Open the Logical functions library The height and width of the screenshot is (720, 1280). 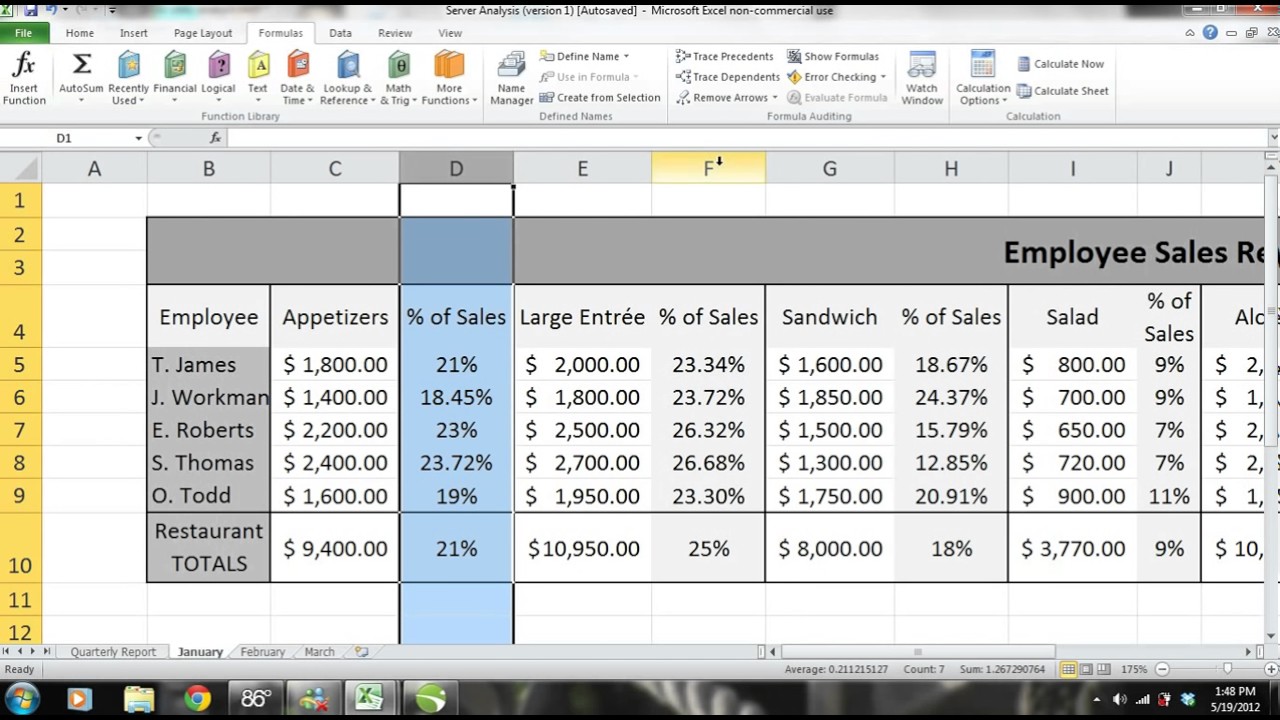(x=218, y=79)
